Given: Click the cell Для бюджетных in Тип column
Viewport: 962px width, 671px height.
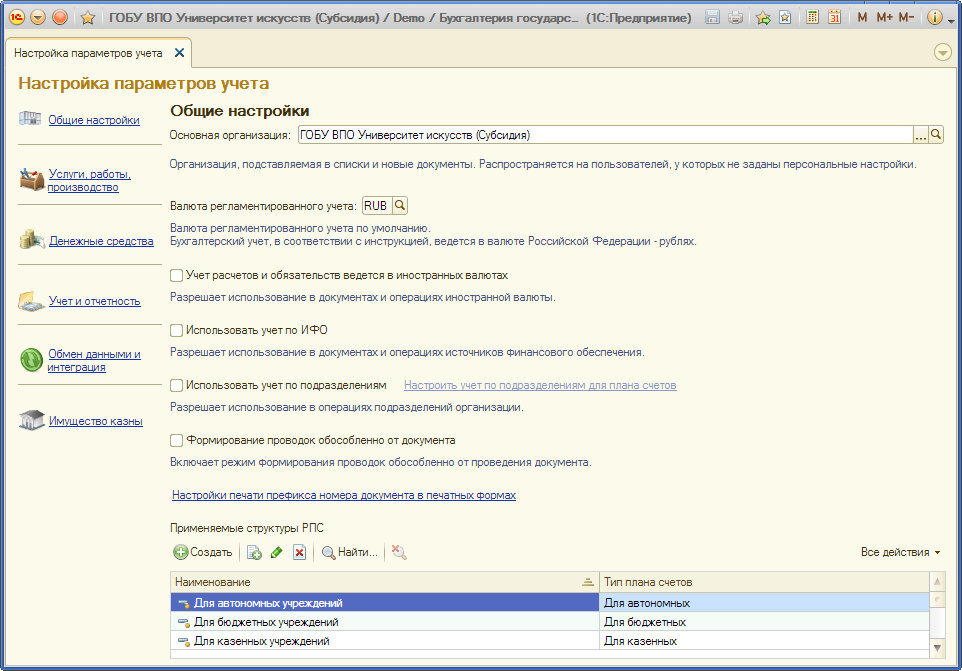Looking at the screenshot, I should pyautogui.click(x=764, y=622).
